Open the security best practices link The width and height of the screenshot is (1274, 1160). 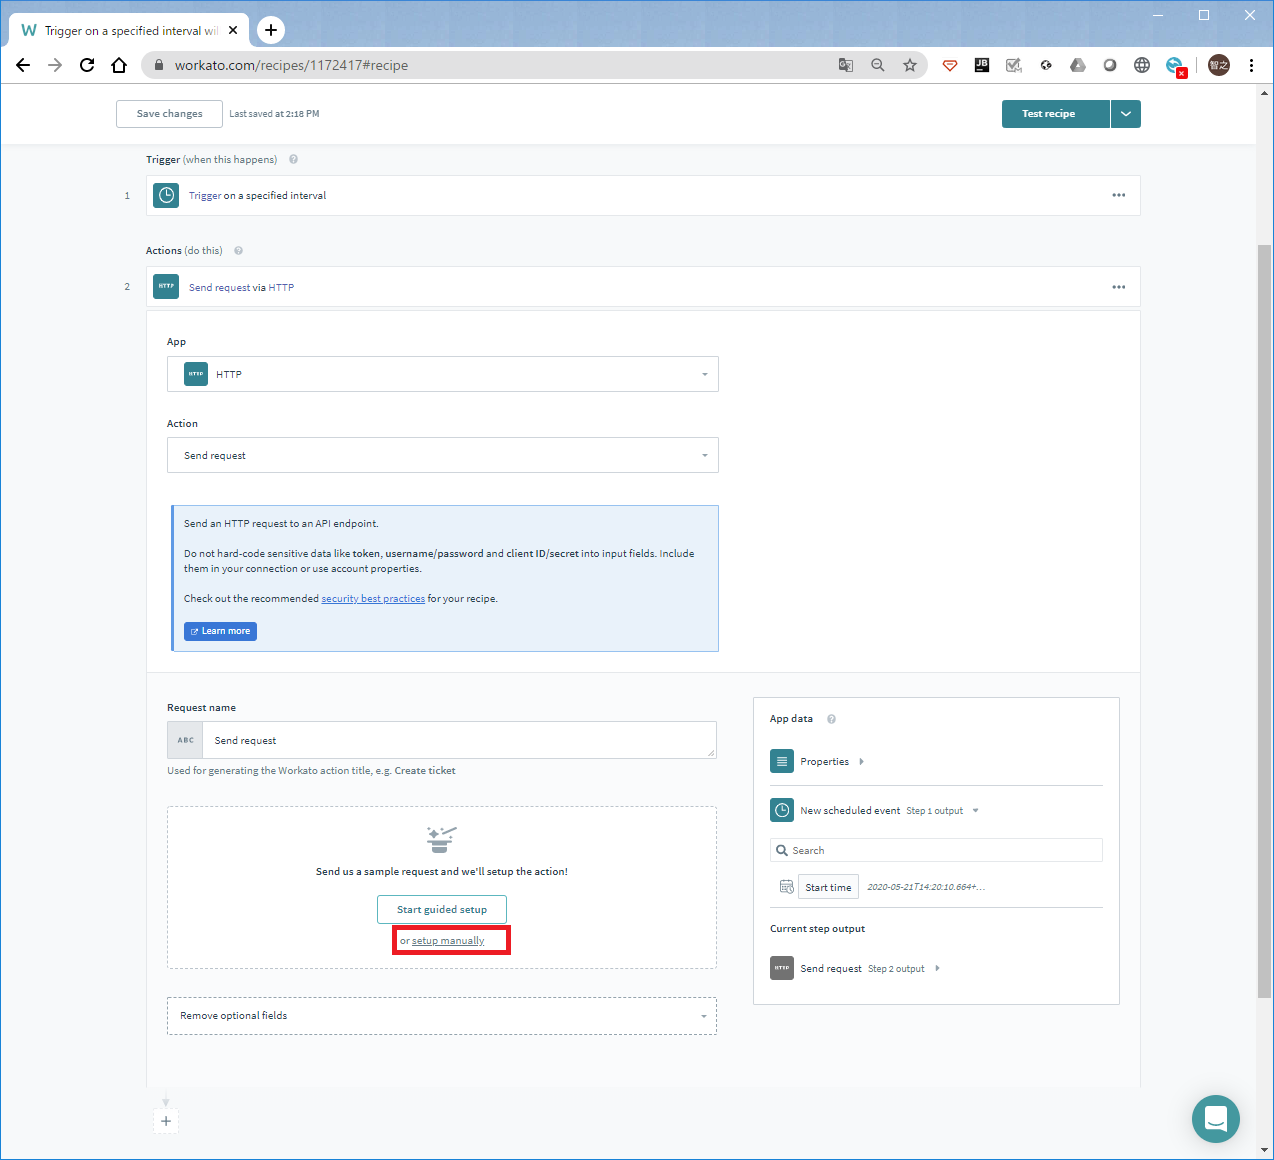click(x=373, y=599)
